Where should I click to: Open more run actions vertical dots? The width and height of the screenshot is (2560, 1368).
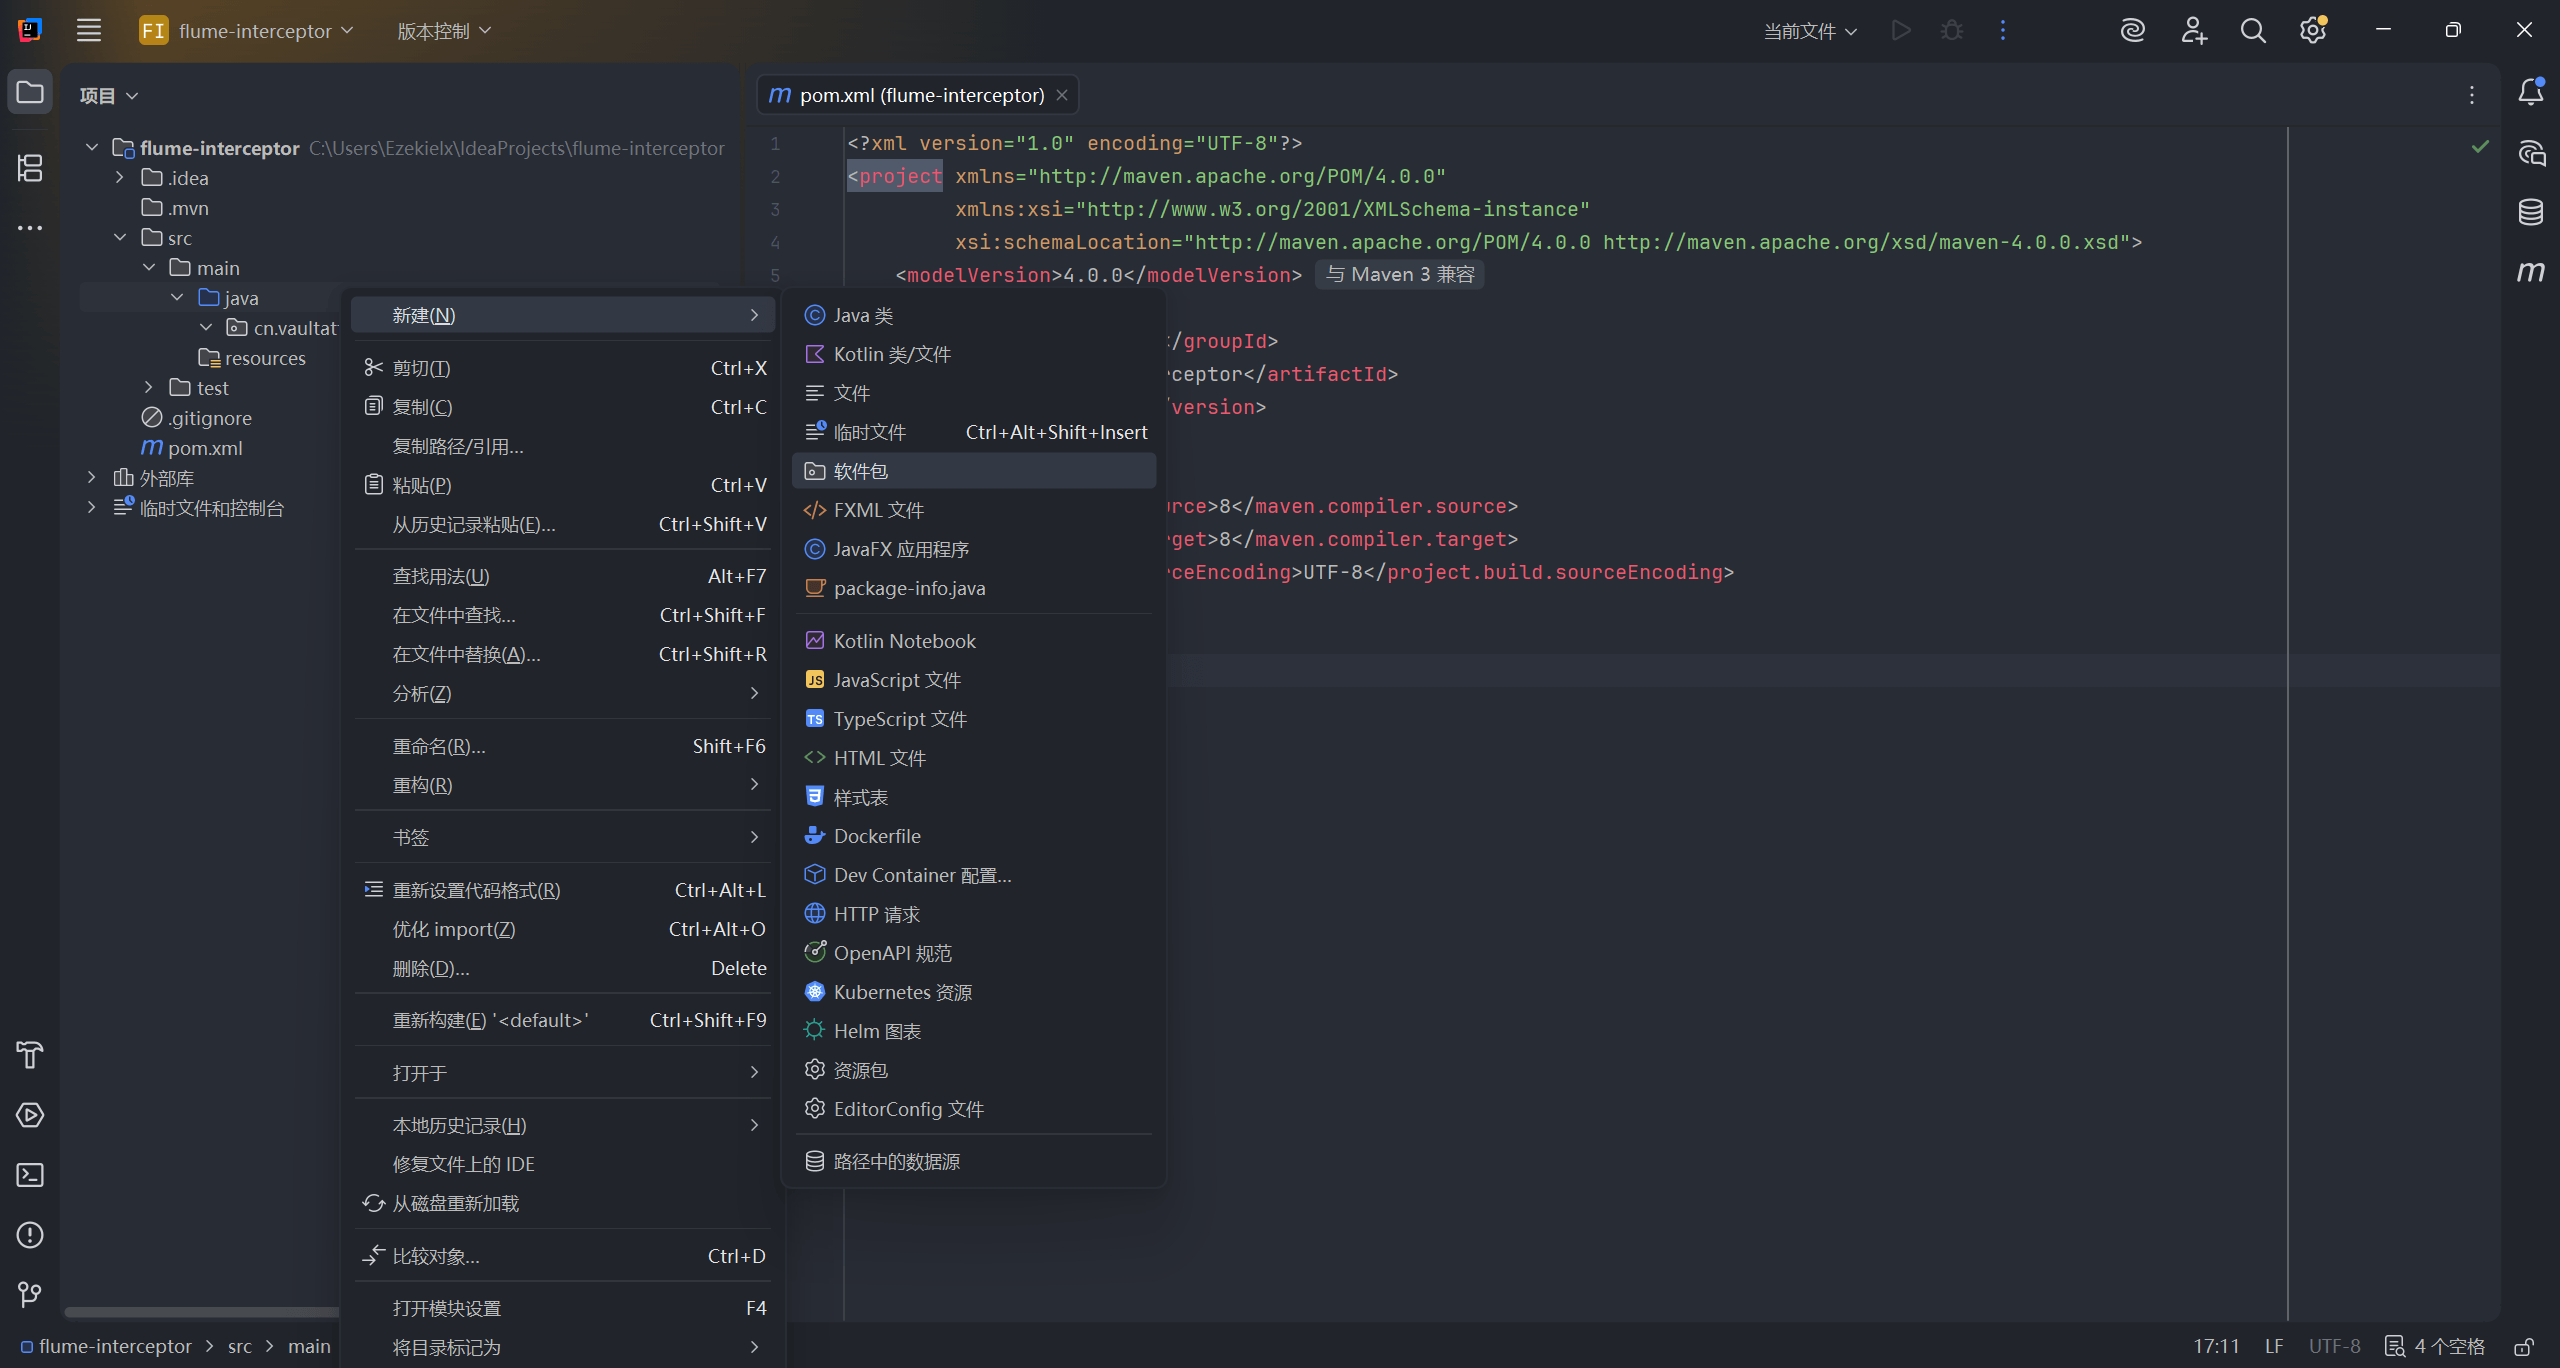coord(2002,30)
